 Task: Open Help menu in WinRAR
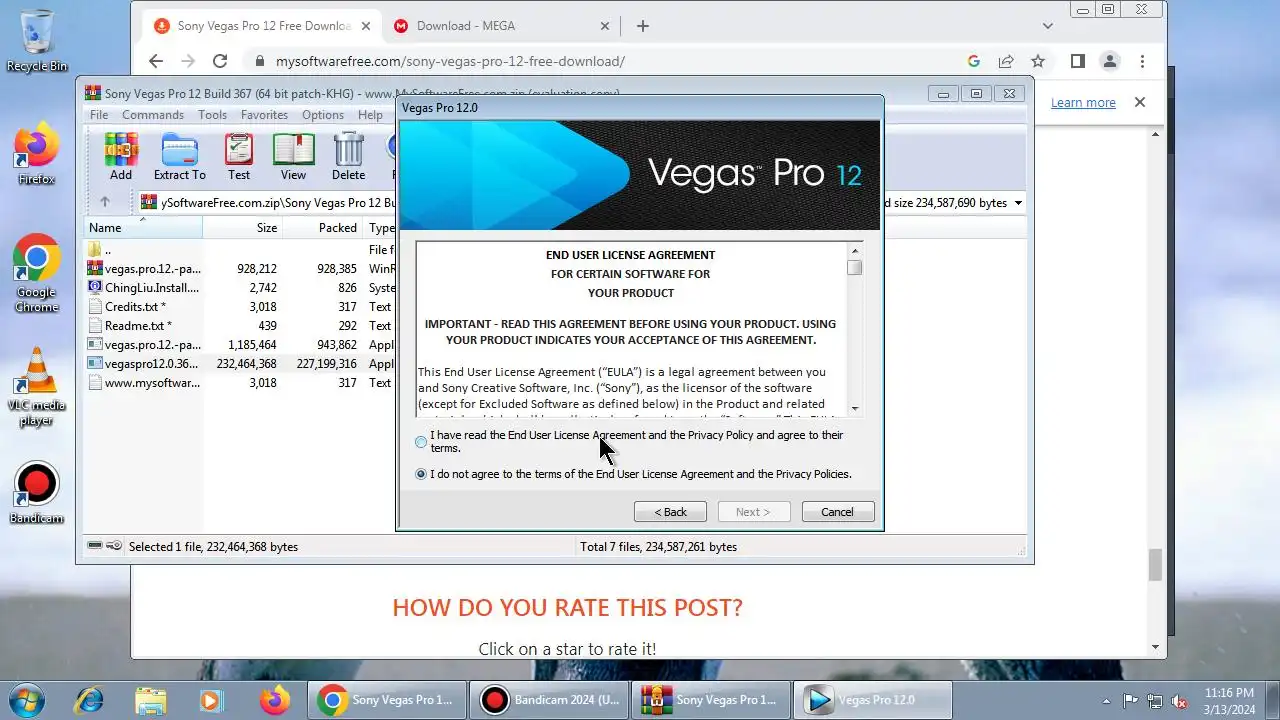pos(370,115)
